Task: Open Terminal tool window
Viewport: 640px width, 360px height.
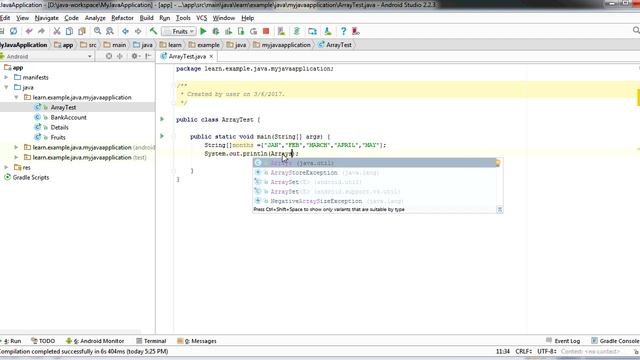Action: click(151, 341)
